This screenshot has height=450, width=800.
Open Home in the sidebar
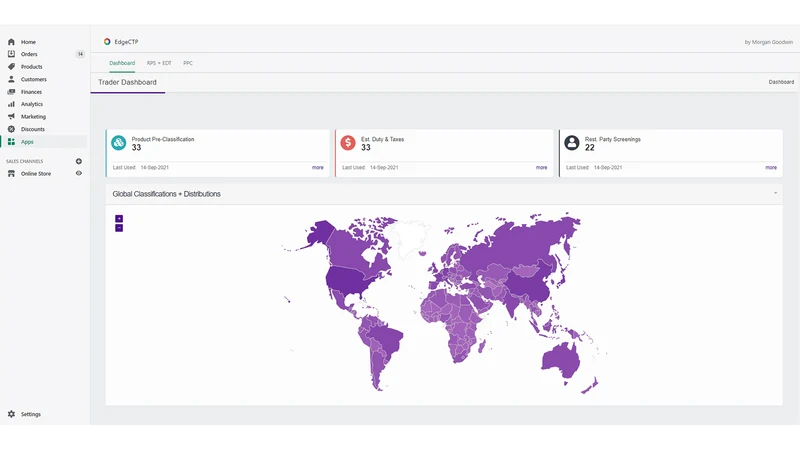(x=28, y=42)
